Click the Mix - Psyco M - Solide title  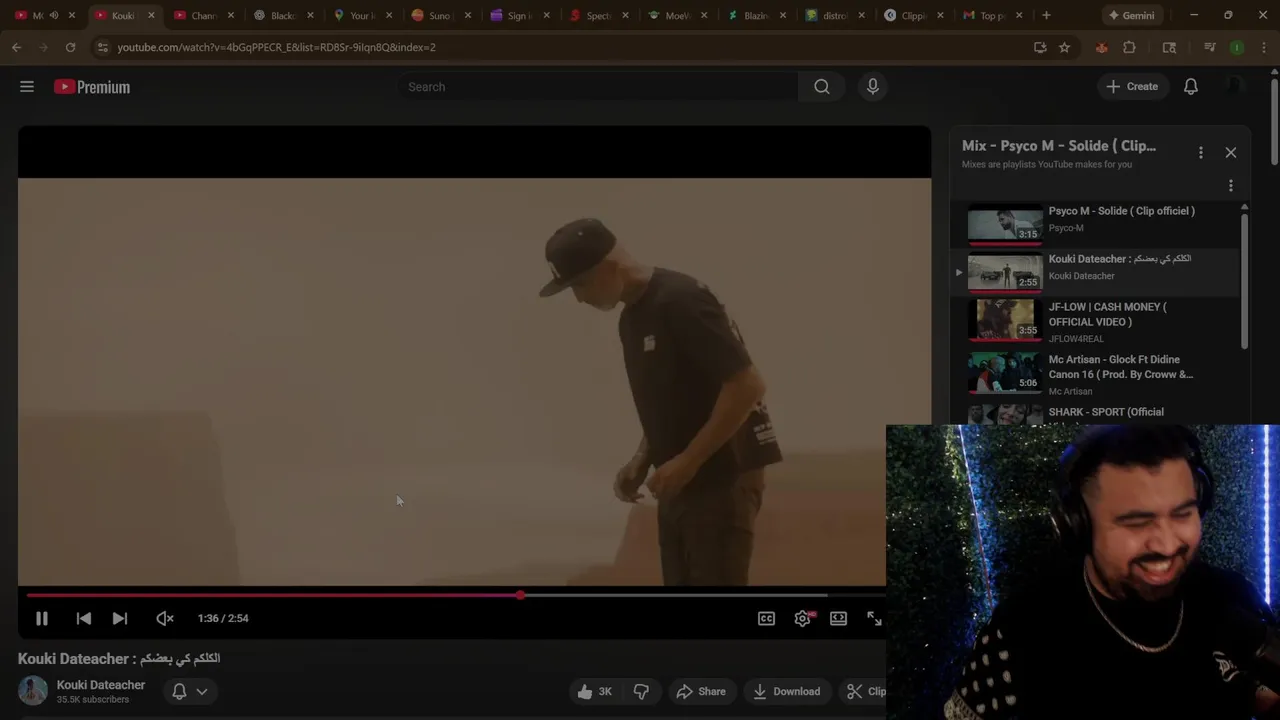click(1059, 146)
